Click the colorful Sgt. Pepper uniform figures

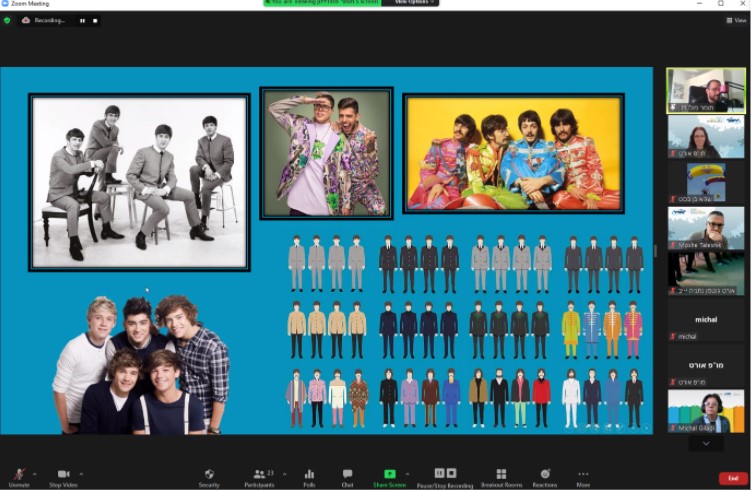pos(602,330)
